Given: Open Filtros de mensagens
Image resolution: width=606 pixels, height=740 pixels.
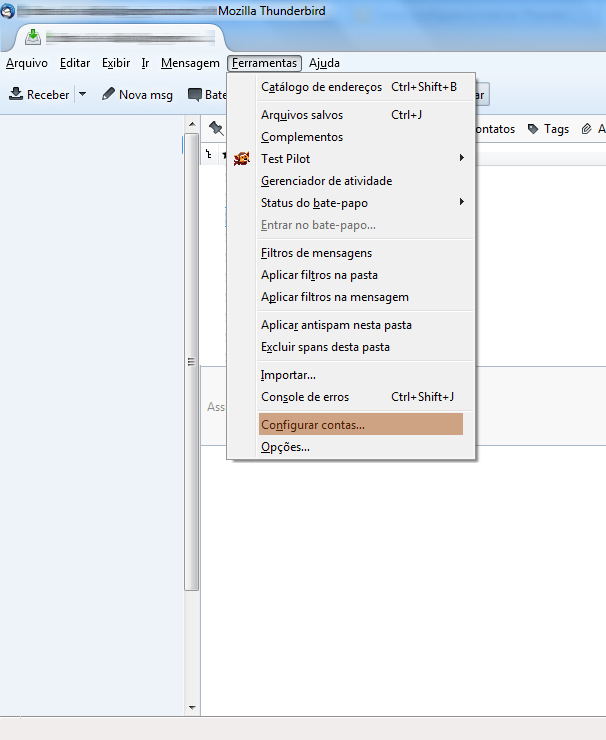Looking at the screenshot, I should tap(316, 253).
